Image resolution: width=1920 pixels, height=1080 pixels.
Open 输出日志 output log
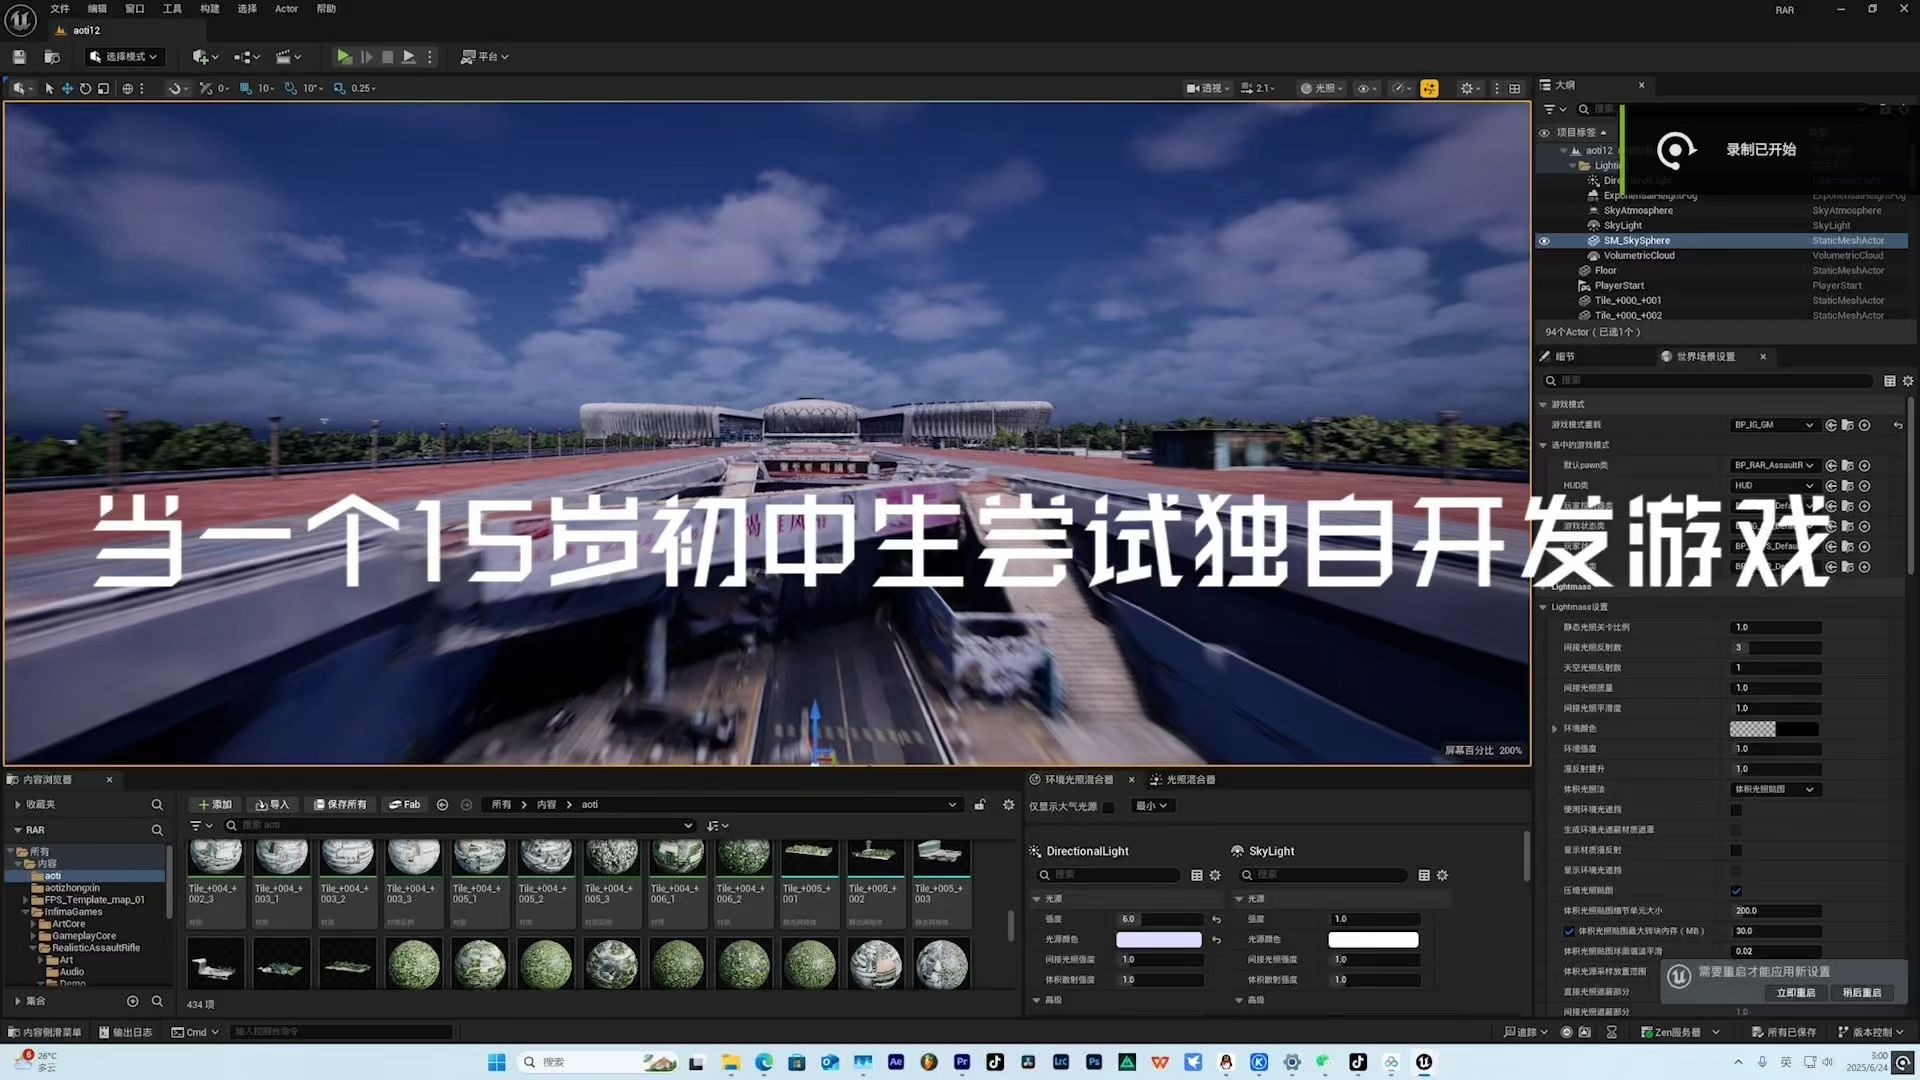click(125, 1032)
